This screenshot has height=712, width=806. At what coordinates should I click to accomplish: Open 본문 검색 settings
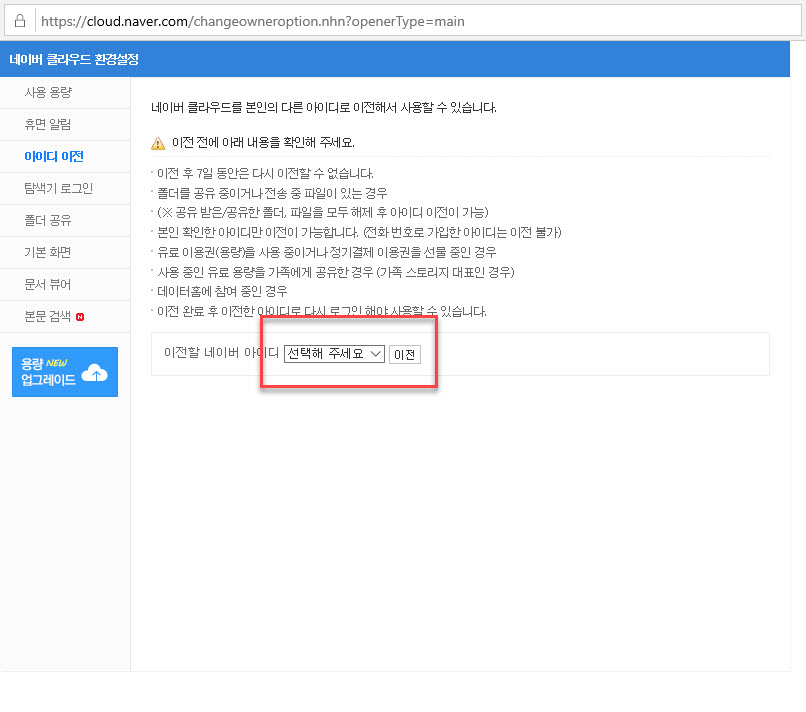pos(48,316)
